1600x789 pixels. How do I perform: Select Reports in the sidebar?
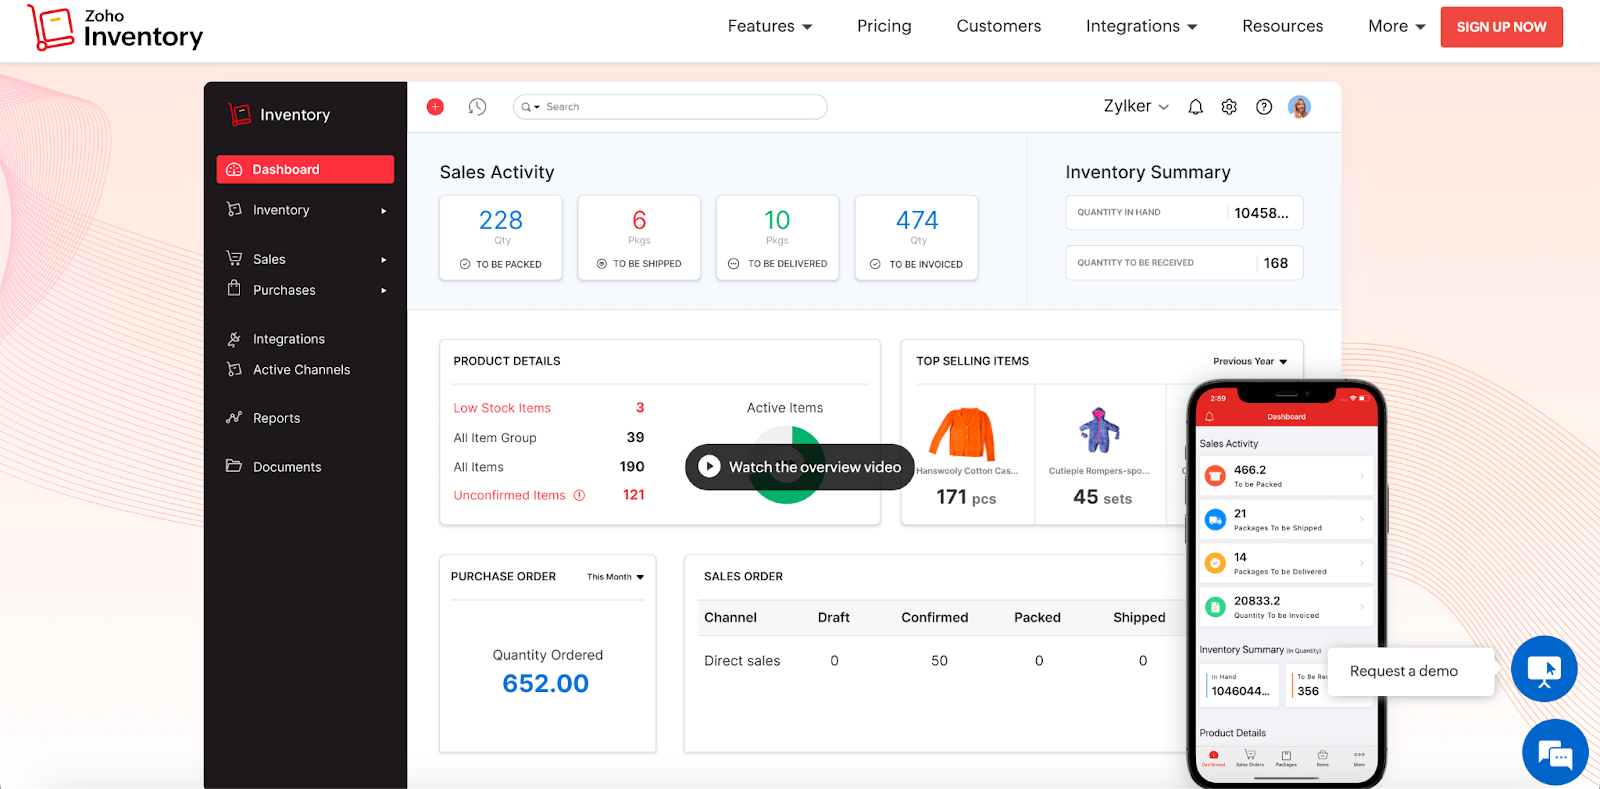coord(276,418)
